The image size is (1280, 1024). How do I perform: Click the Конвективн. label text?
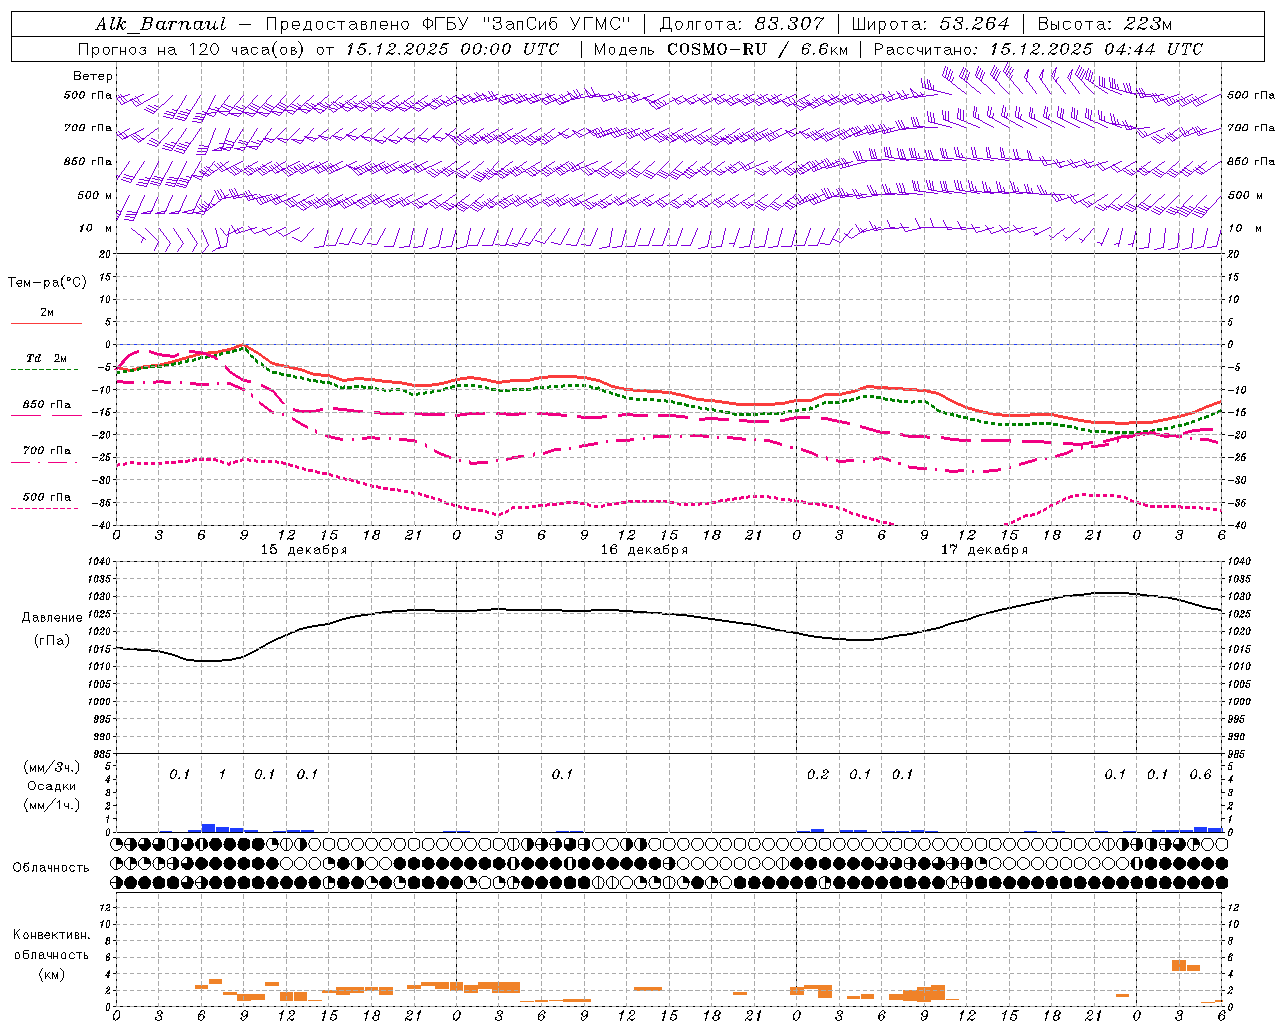coord(51,935)
